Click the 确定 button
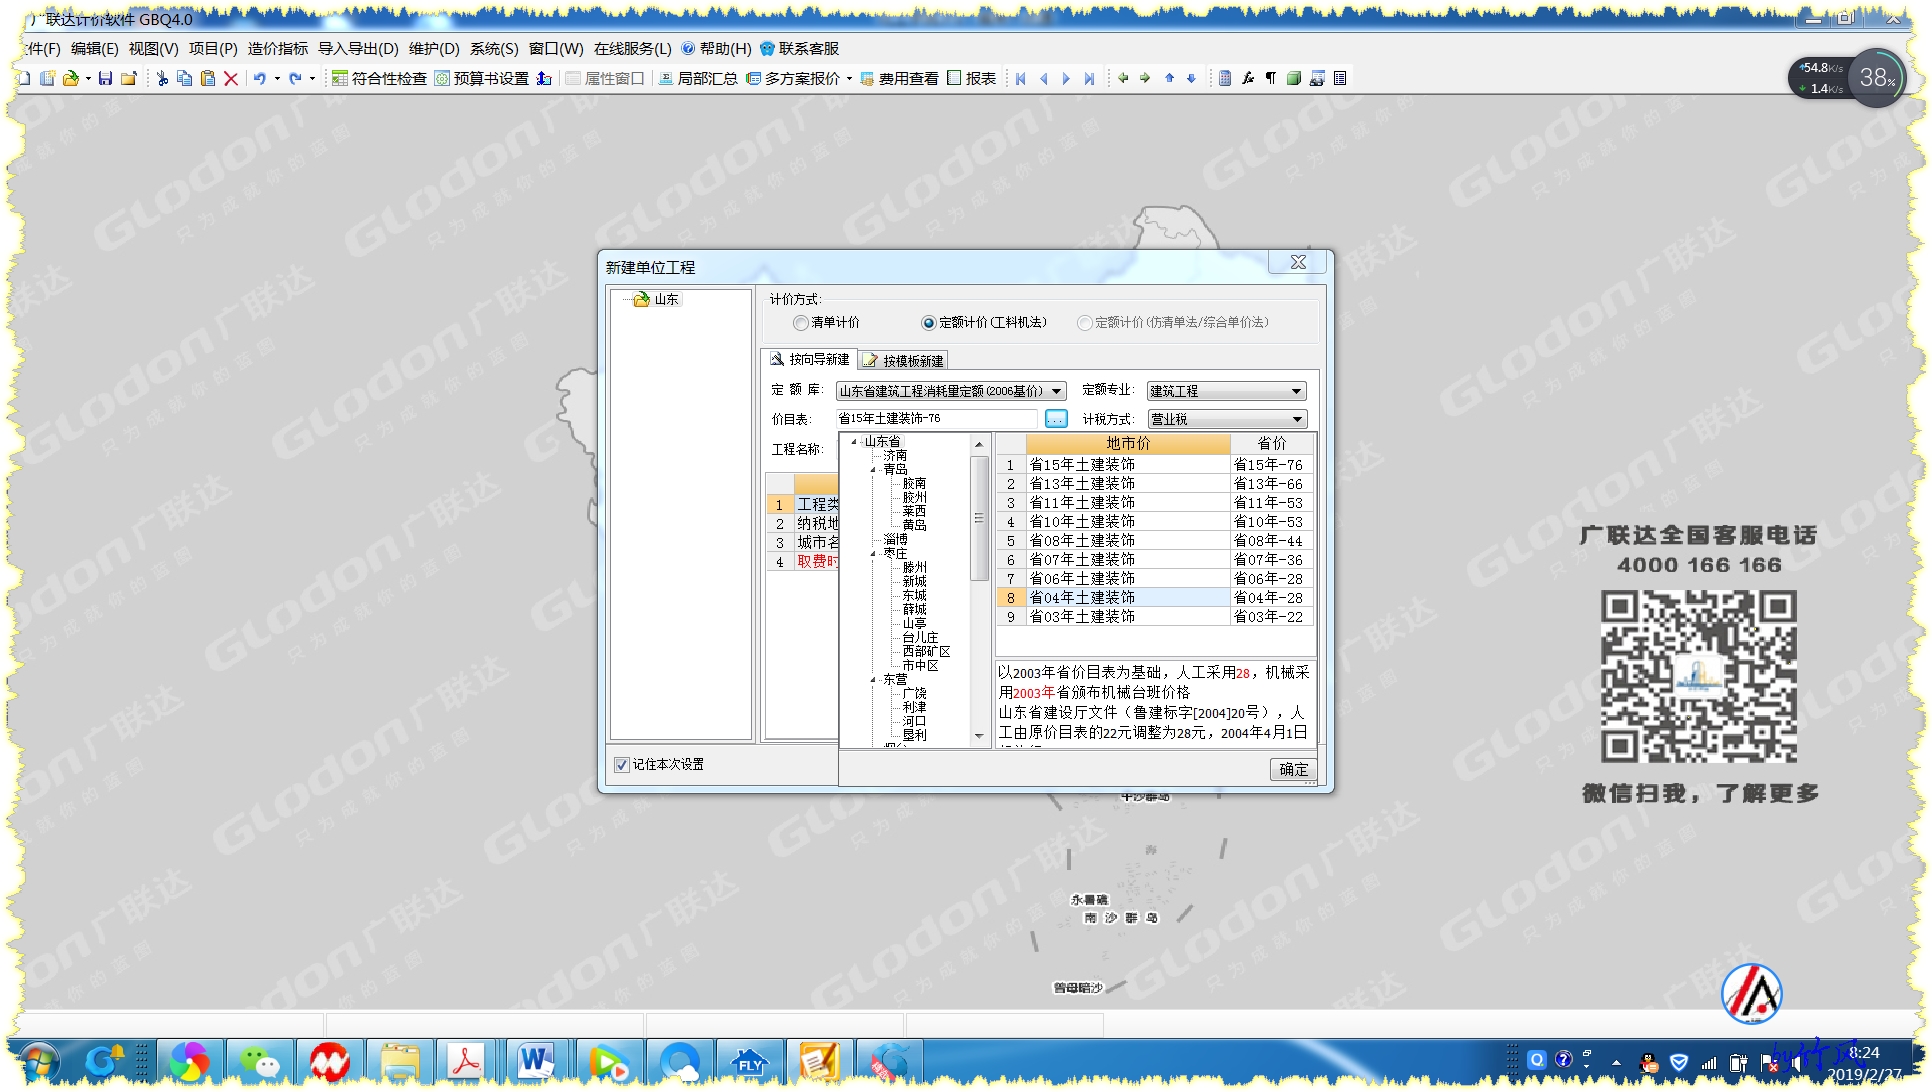 click(x=1293, y=769)
